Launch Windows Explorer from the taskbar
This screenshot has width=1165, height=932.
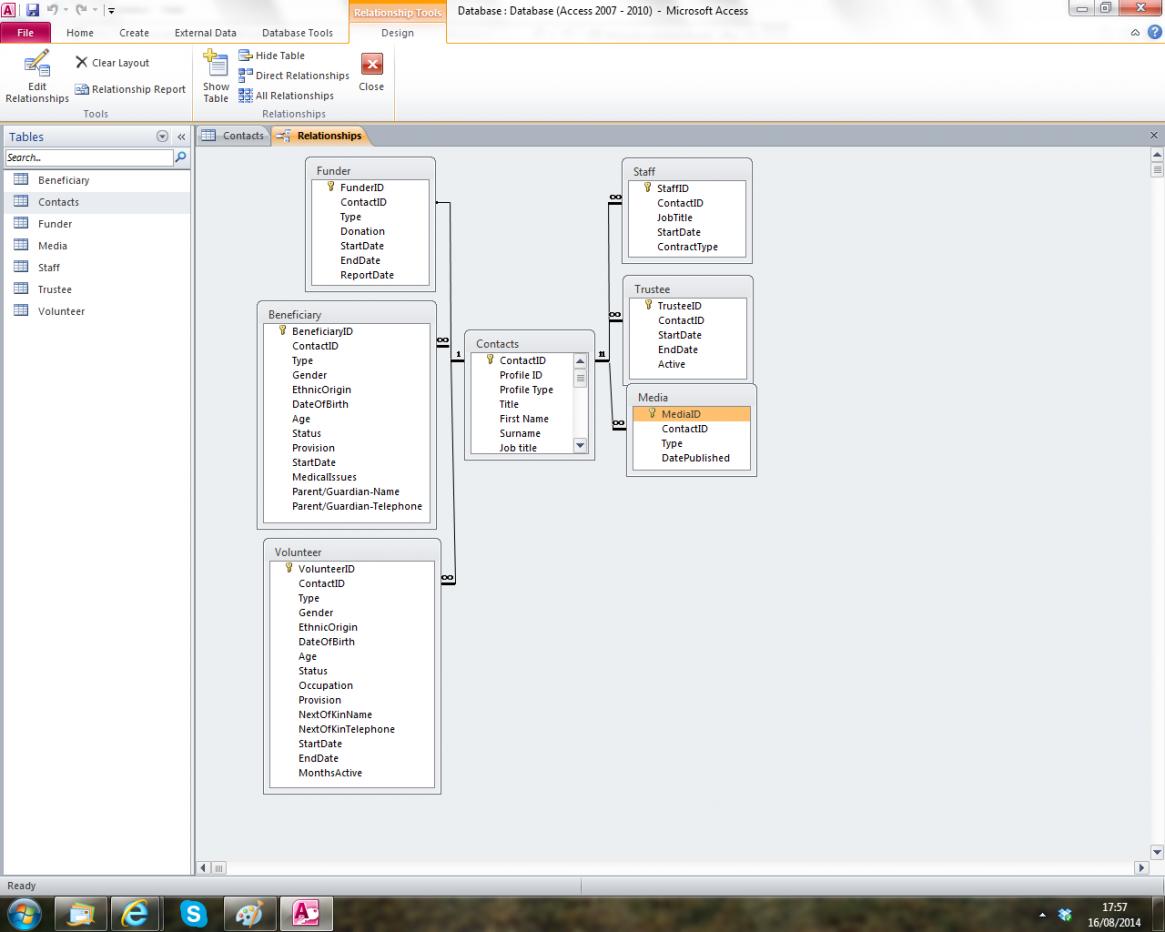(x=81, y=913)
